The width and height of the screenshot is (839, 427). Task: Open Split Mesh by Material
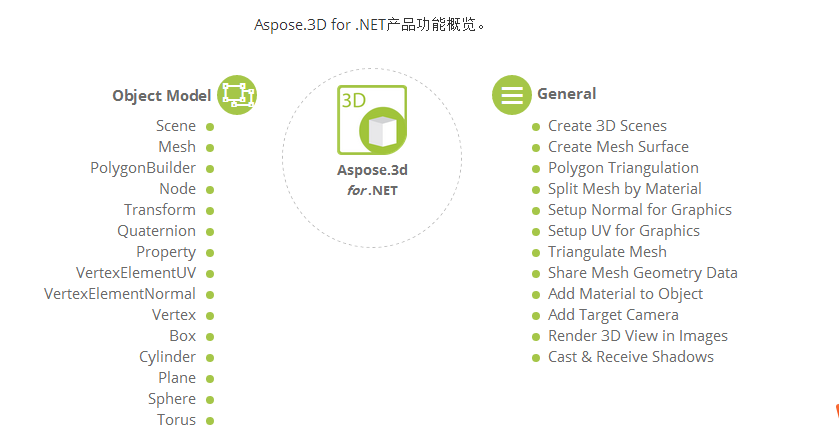coord(624,189)
